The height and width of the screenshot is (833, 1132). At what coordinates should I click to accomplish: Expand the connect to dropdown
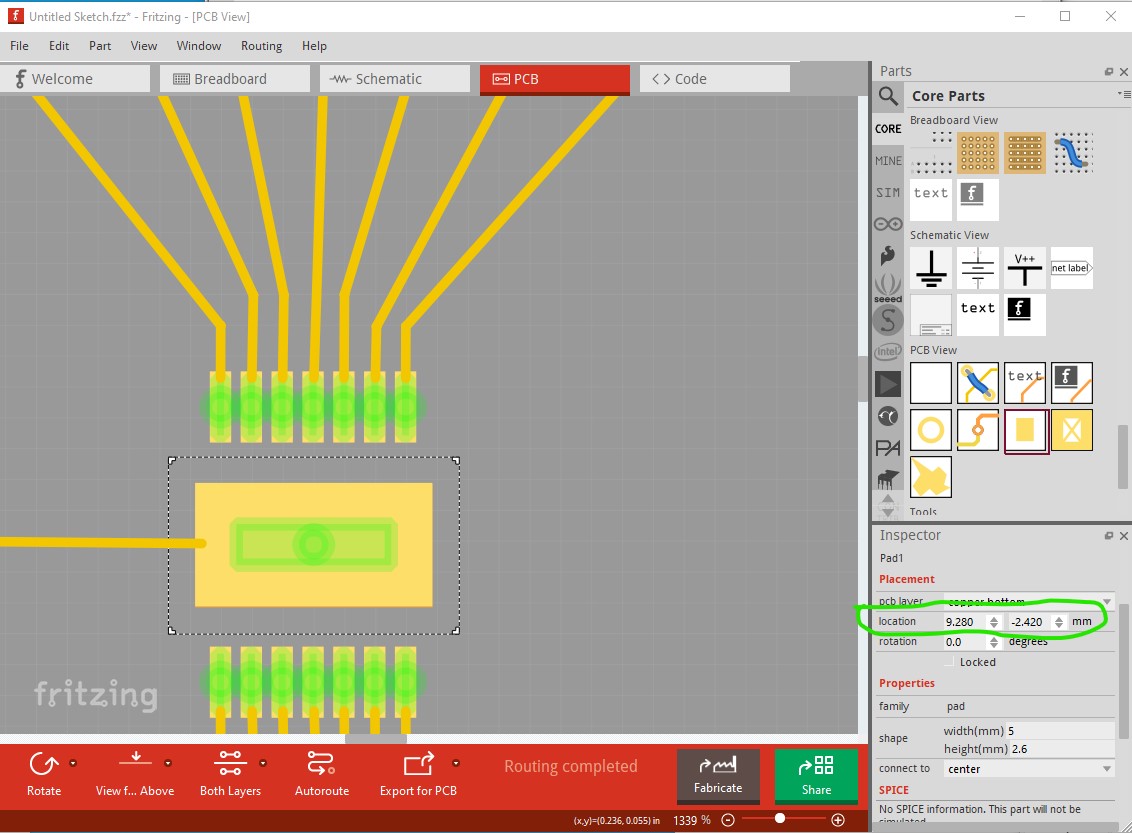(x=1029, y=769)
